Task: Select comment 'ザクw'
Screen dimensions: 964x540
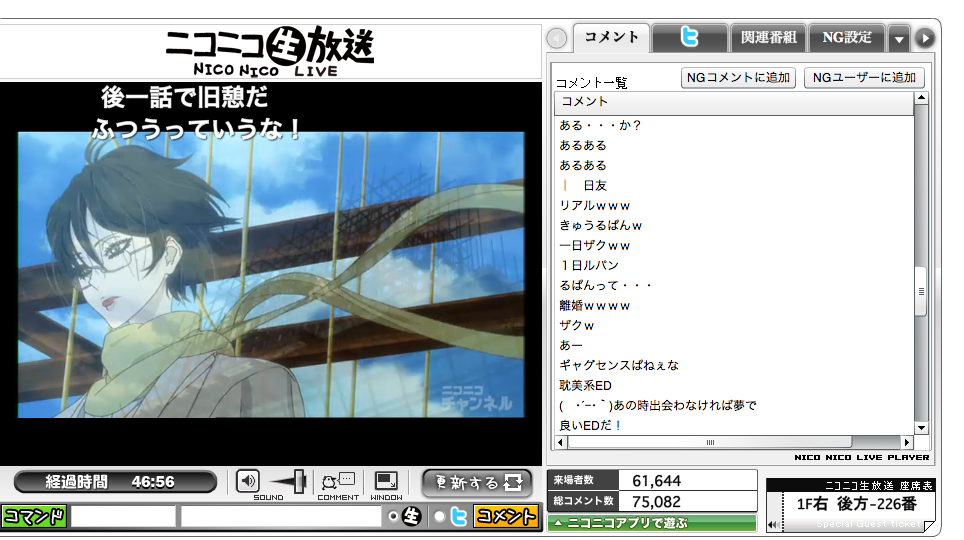Action: coord(576,325)
